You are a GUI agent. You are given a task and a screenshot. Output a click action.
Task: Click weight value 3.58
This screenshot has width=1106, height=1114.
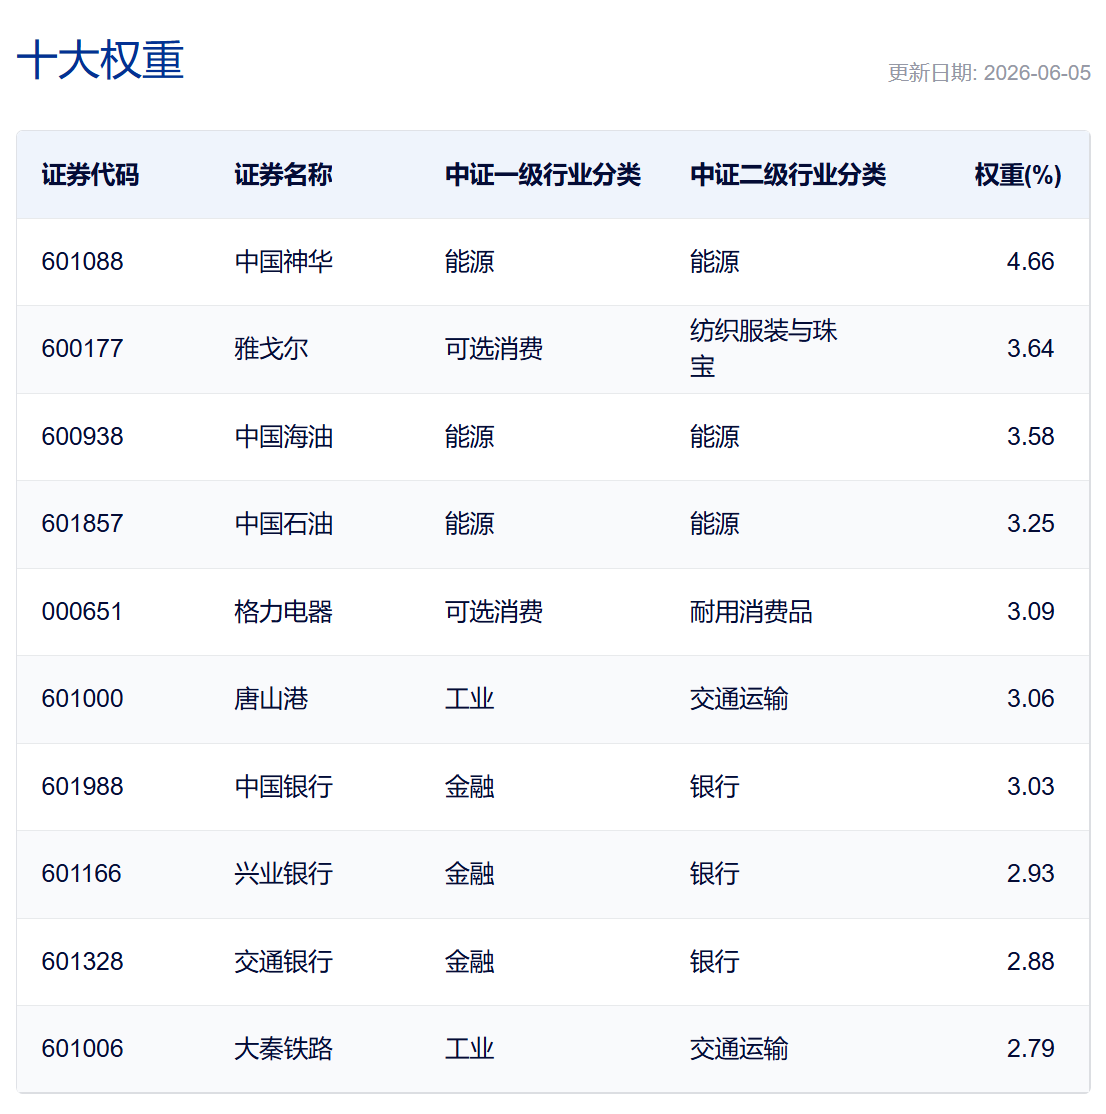(x=1031, y=436)
